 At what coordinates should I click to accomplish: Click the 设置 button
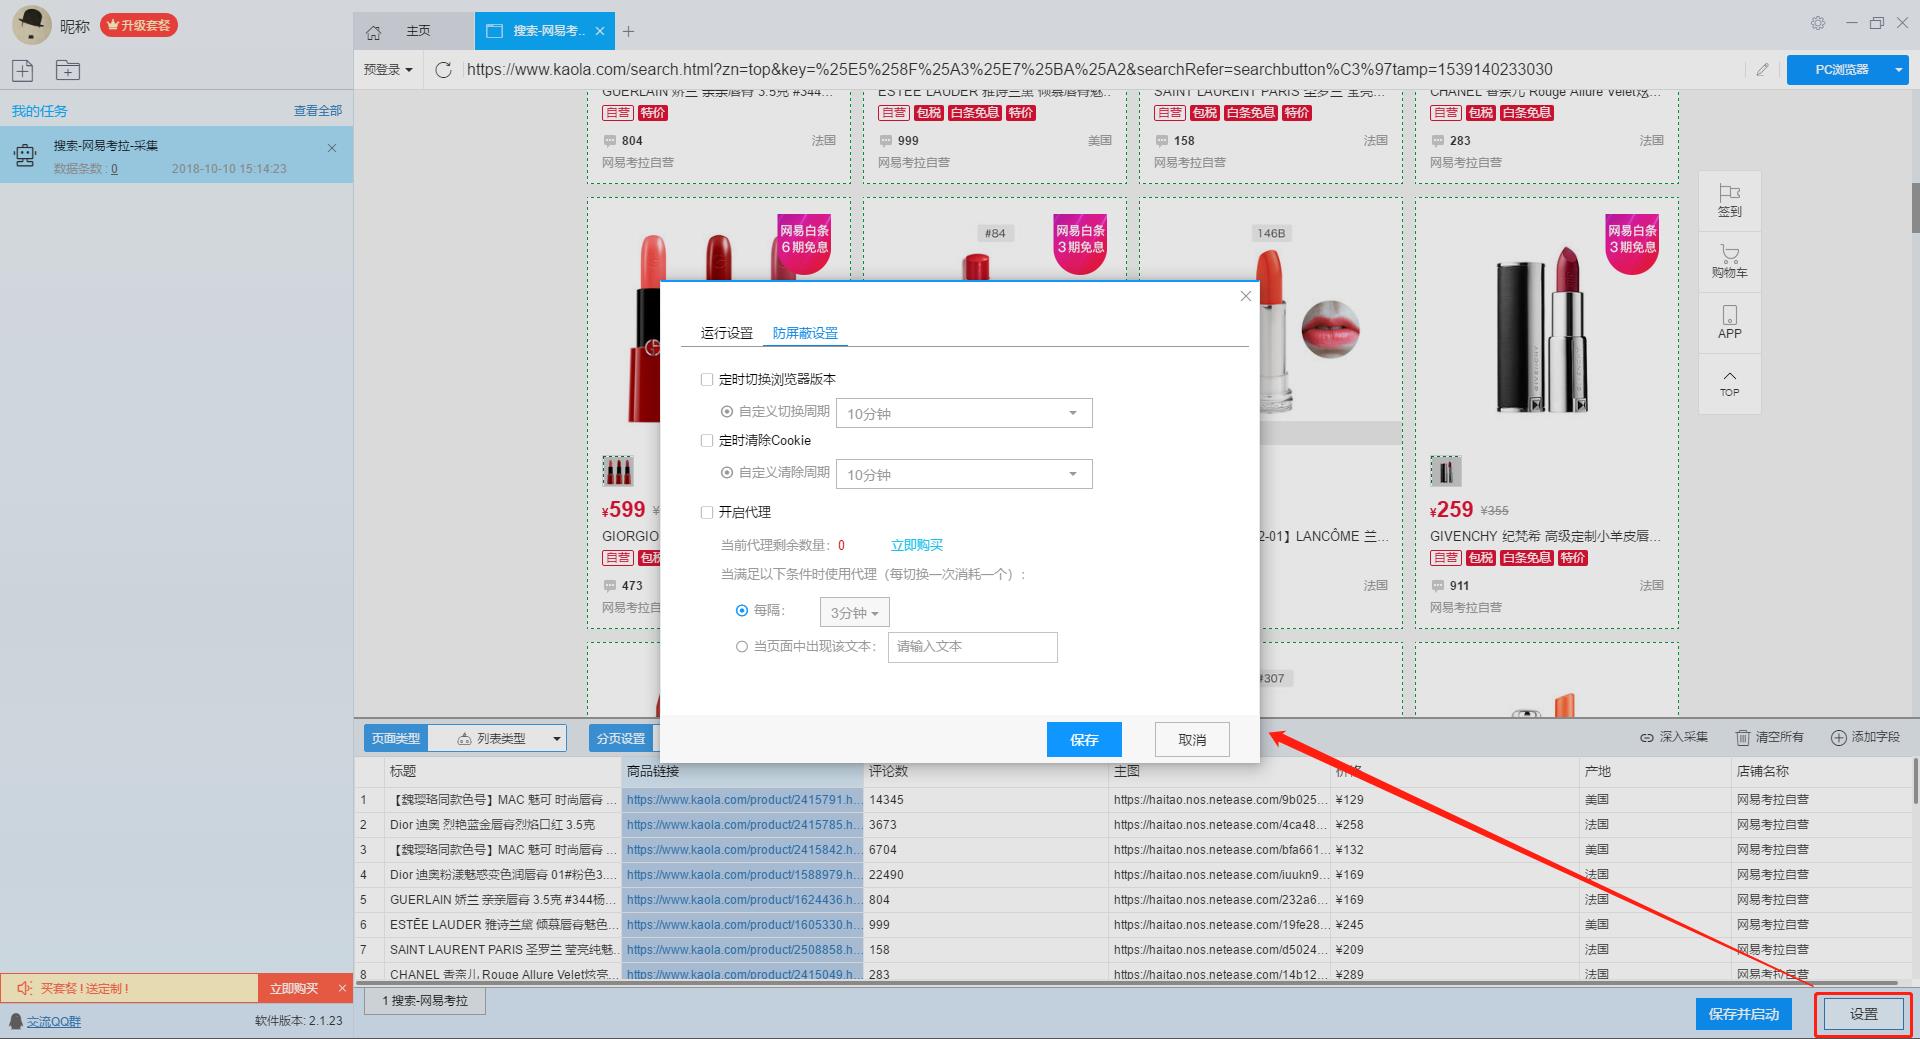coord(1864,1014)
